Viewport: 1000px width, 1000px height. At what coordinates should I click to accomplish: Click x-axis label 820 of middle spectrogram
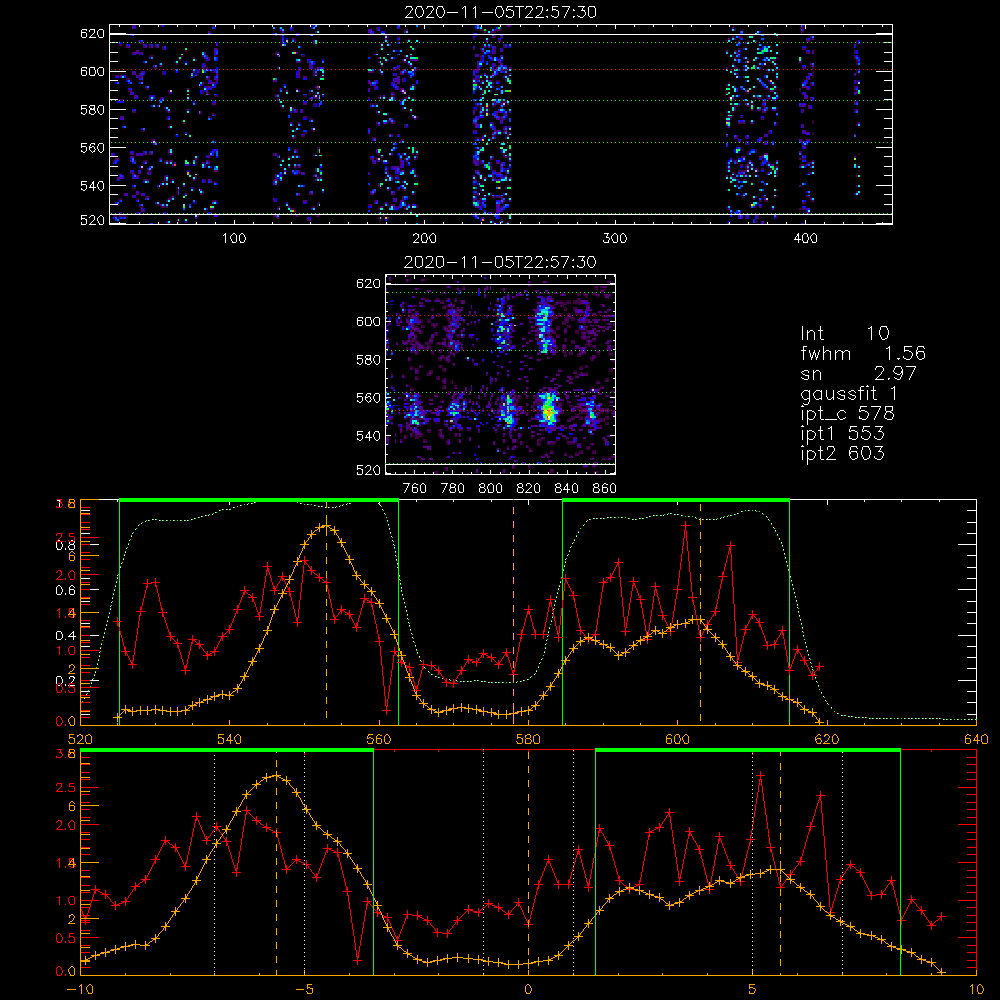tap(529, 489)
